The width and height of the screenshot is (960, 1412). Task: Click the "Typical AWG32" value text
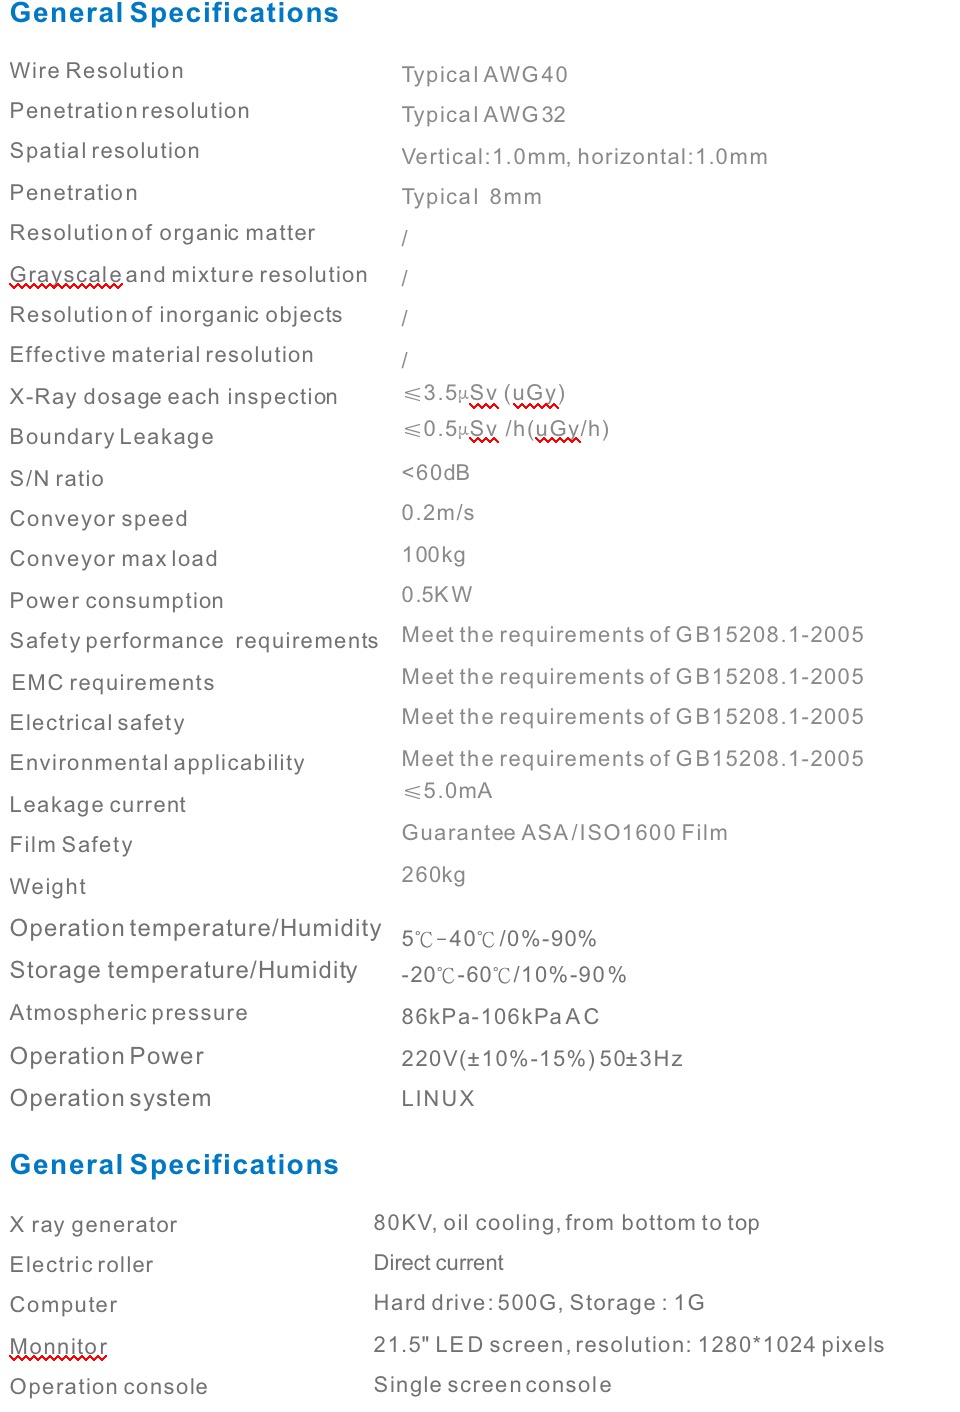(x=483, y=115)
